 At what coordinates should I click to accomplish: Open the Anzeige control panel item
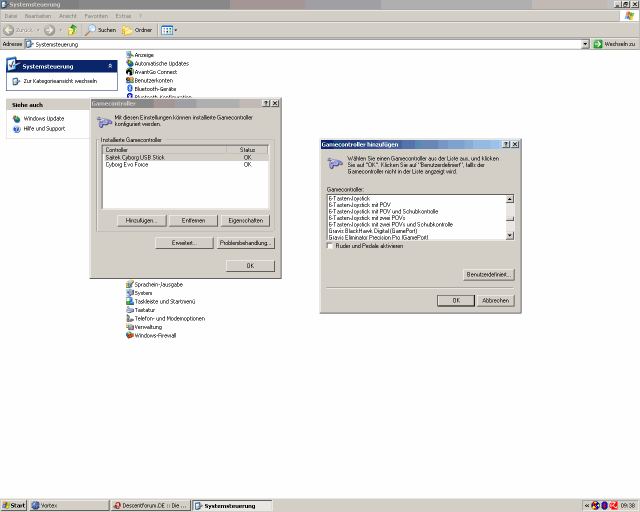point(140,55)
